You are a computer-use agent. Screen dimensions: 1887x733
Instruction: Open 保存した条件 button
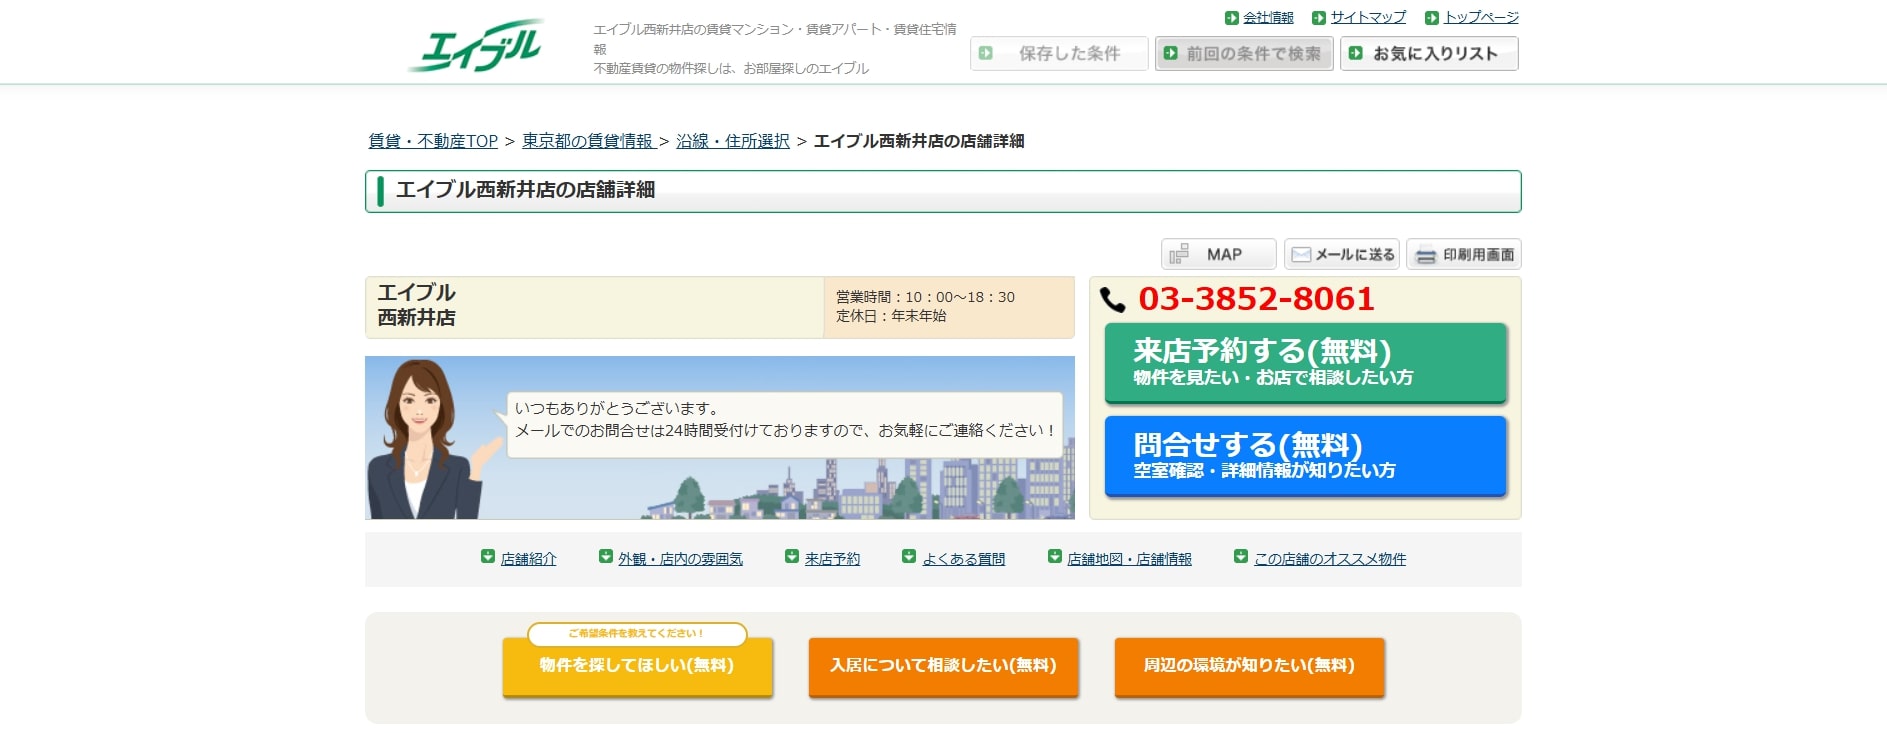coord(1059,54)
